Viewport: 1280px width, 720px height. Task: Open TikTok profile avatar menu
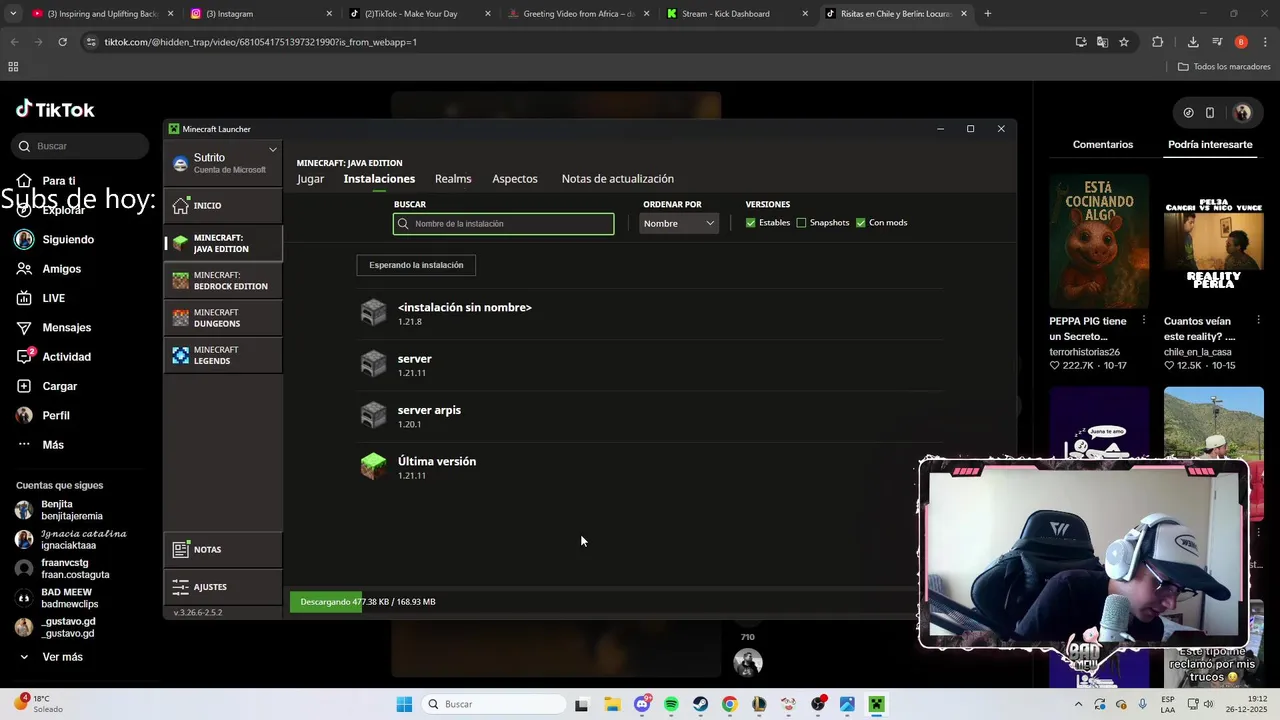coord(1243,113)
